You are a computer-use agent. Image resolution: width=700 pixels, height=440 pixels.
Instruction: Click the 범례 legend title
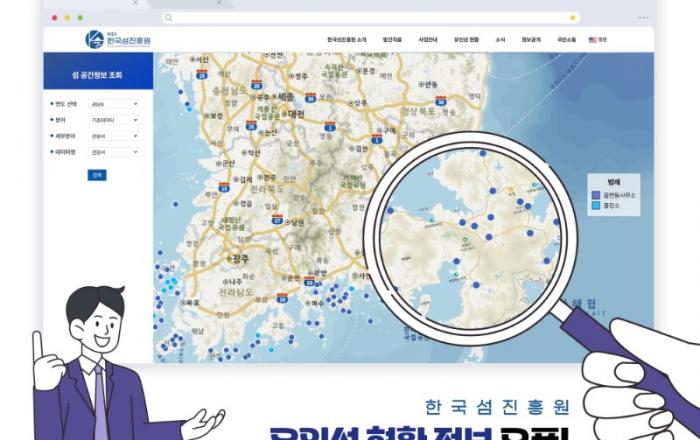click(x=614, y=182)
